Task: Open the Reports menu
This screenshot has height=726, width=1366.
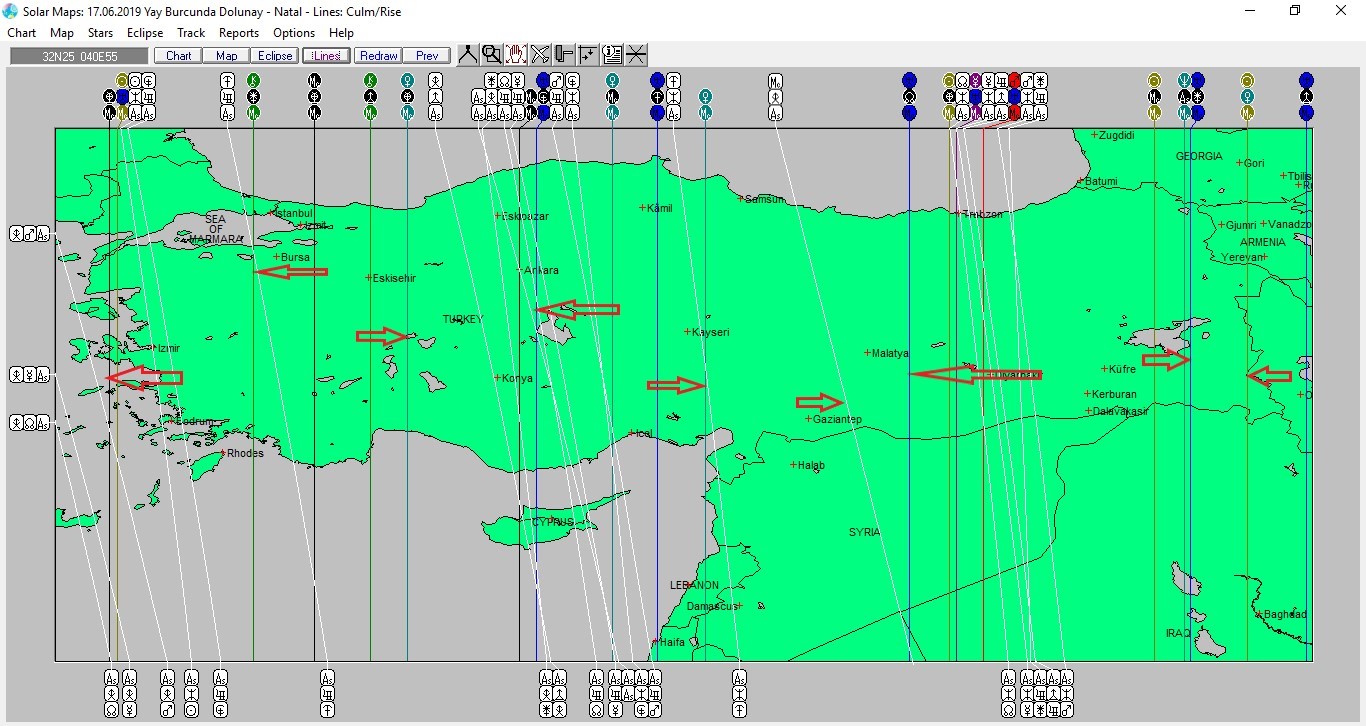Action: [239, 33]
